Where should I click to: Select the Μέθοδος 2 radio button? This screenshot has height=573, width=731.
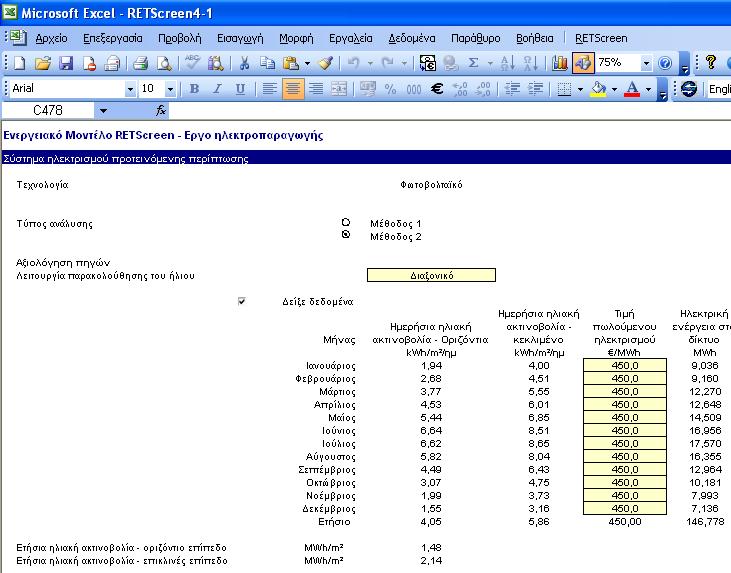tap(346, 234)
